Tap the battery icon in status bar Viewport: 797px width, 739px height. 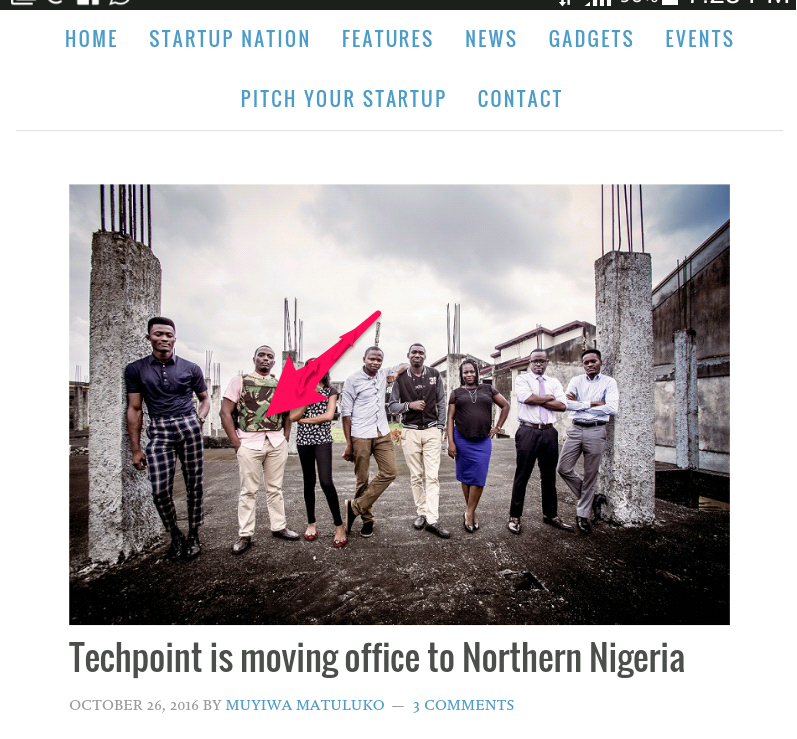click(670, 2)
